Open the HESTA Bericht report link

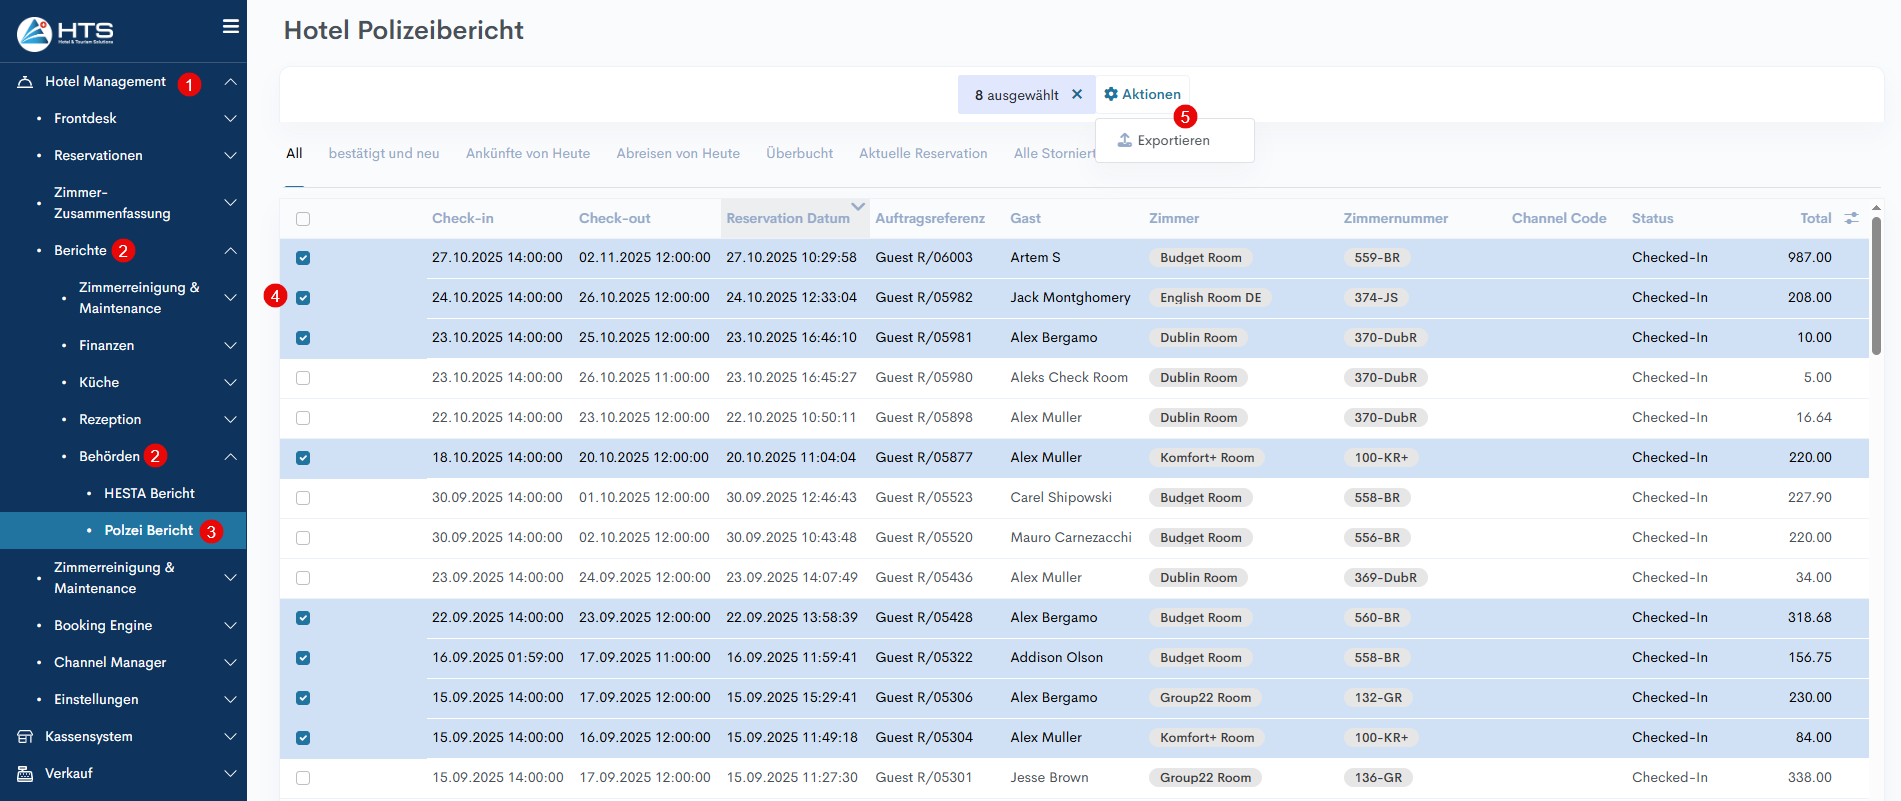pyautogui.click(x=149, y=494)
